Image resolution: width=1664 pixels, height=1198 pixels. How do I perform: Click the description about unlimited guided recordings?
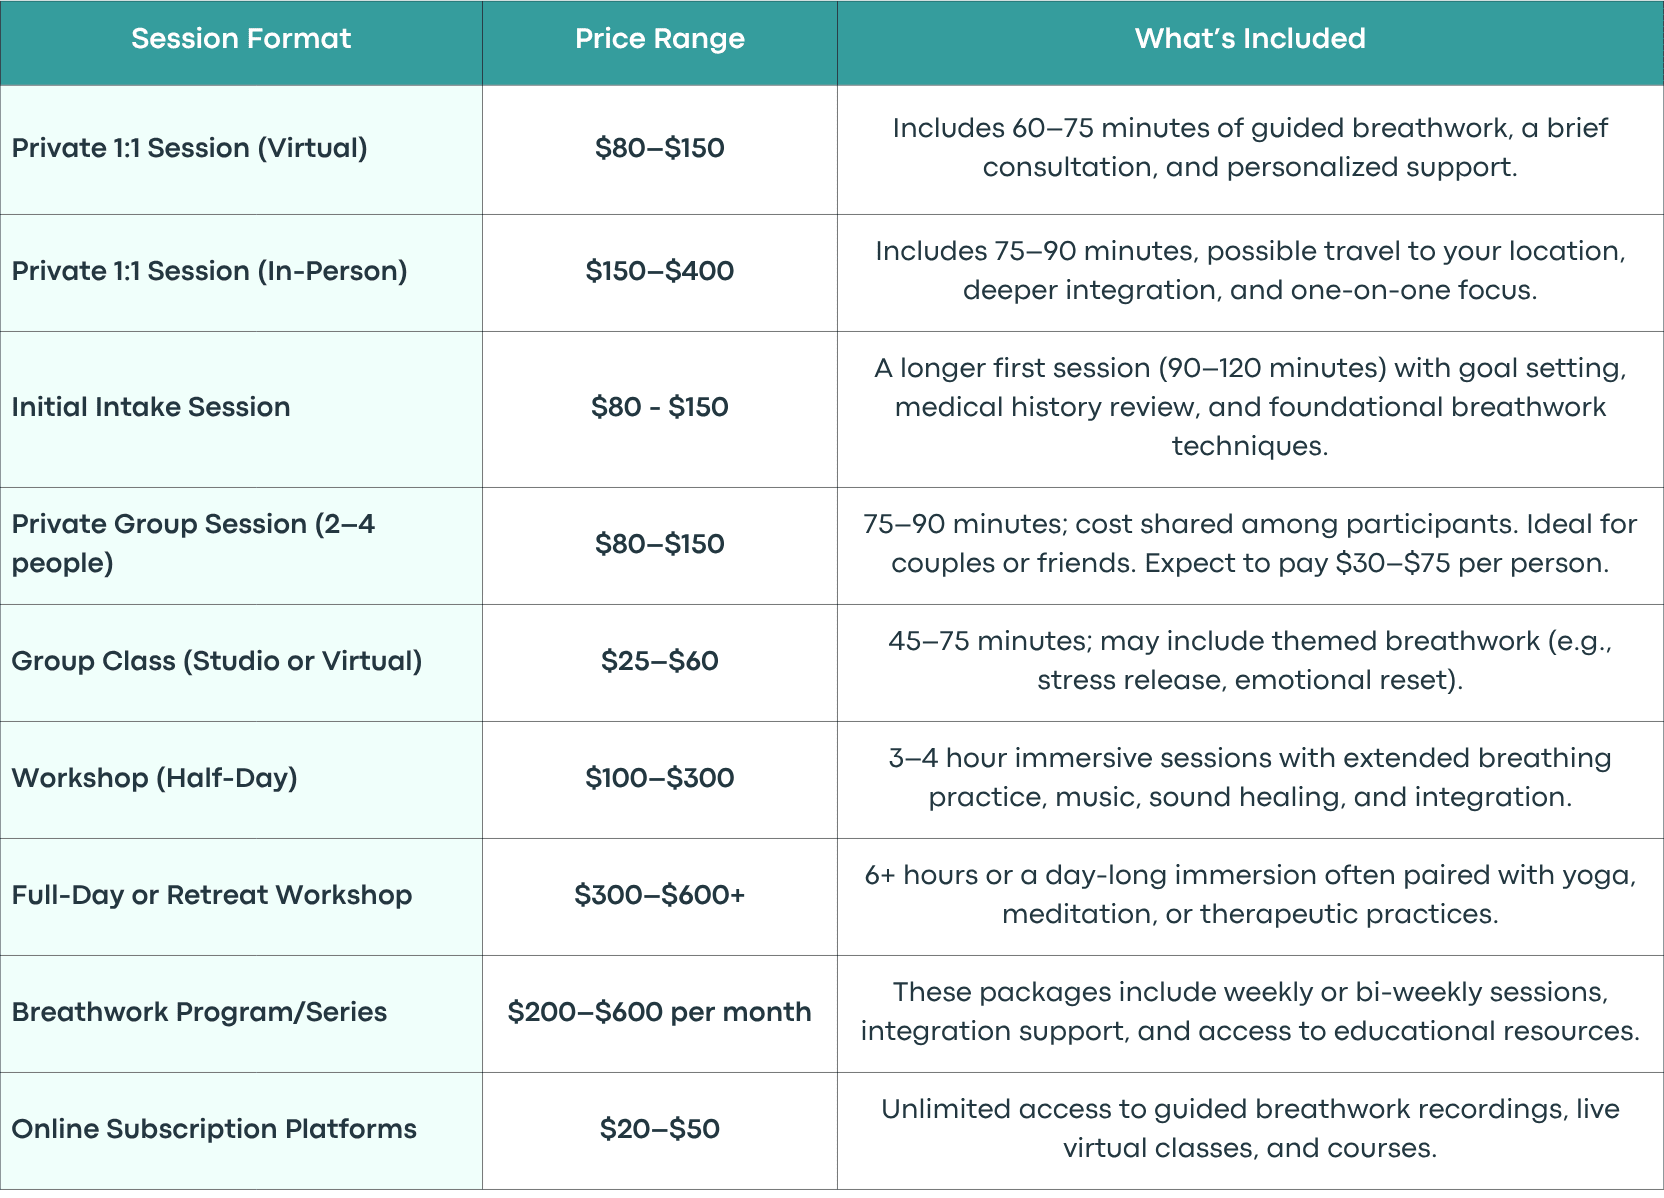click(x=1250, y=1129)
